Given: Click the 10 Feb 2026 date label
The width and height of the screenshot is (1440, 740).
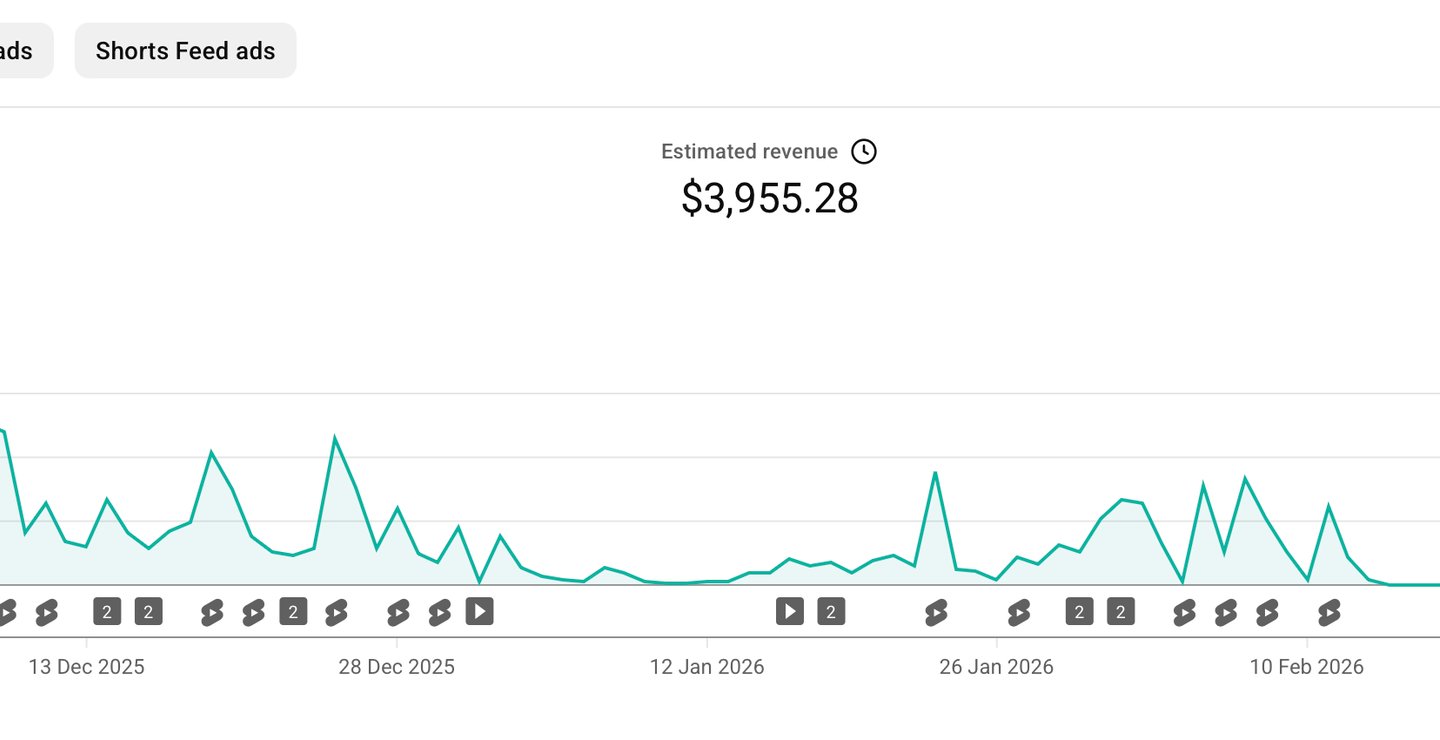Looking at the screenshot, I should point(1306,667).
